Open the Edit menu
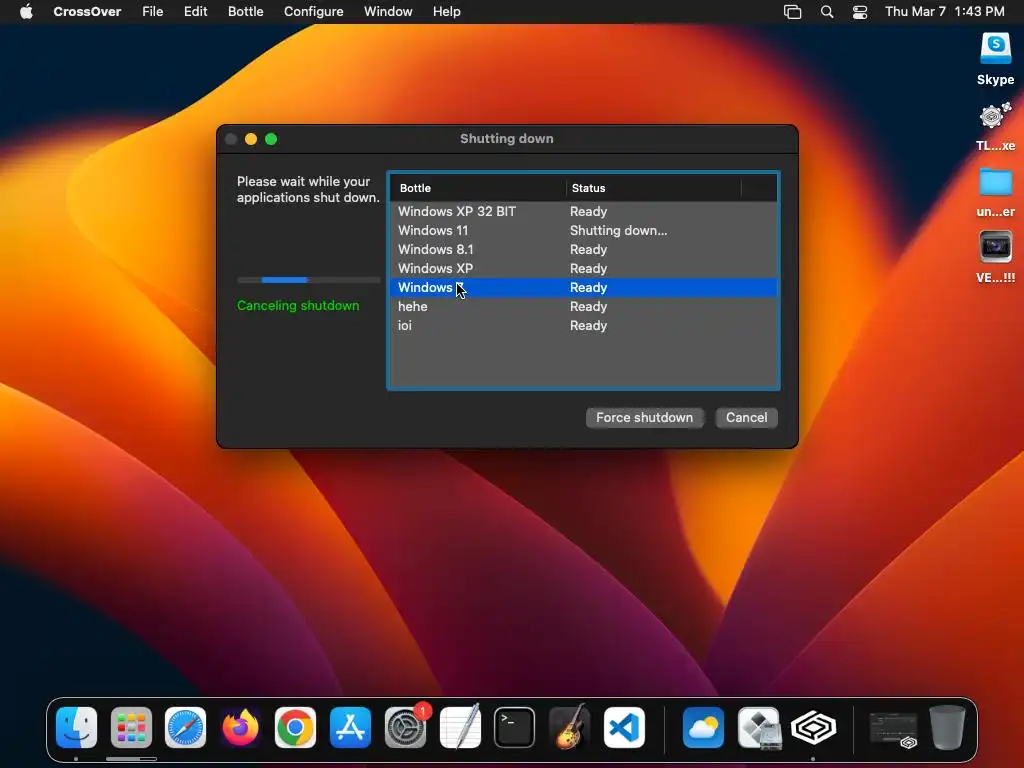Screen dimensions: 1024x768 (195, 12)
